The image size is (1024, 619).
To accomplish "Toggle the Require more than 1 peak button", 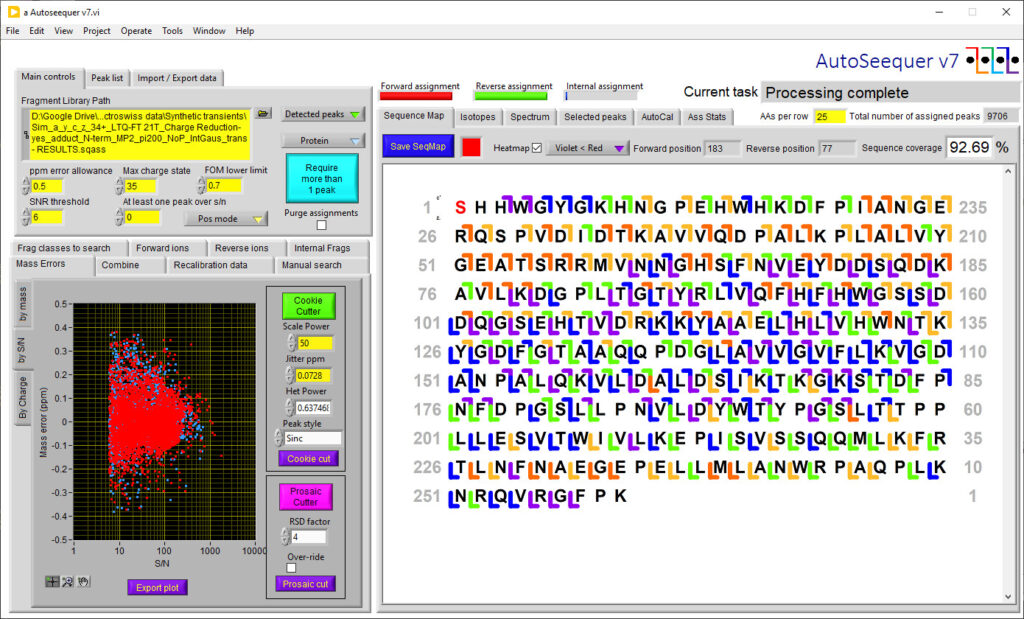I will coord(322,178).
